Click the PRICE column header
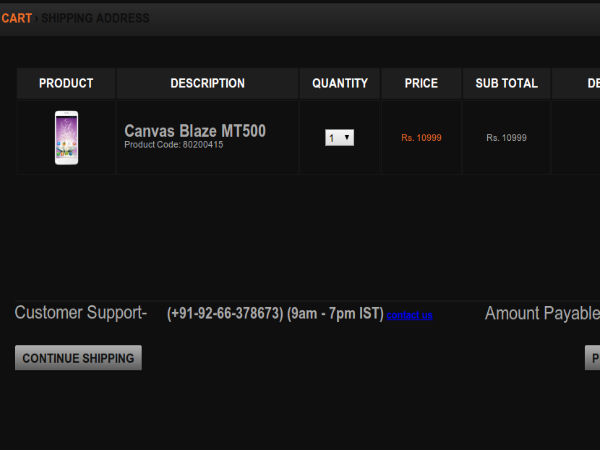The width and height of the screenshot is (600, 450). (421, 84)
